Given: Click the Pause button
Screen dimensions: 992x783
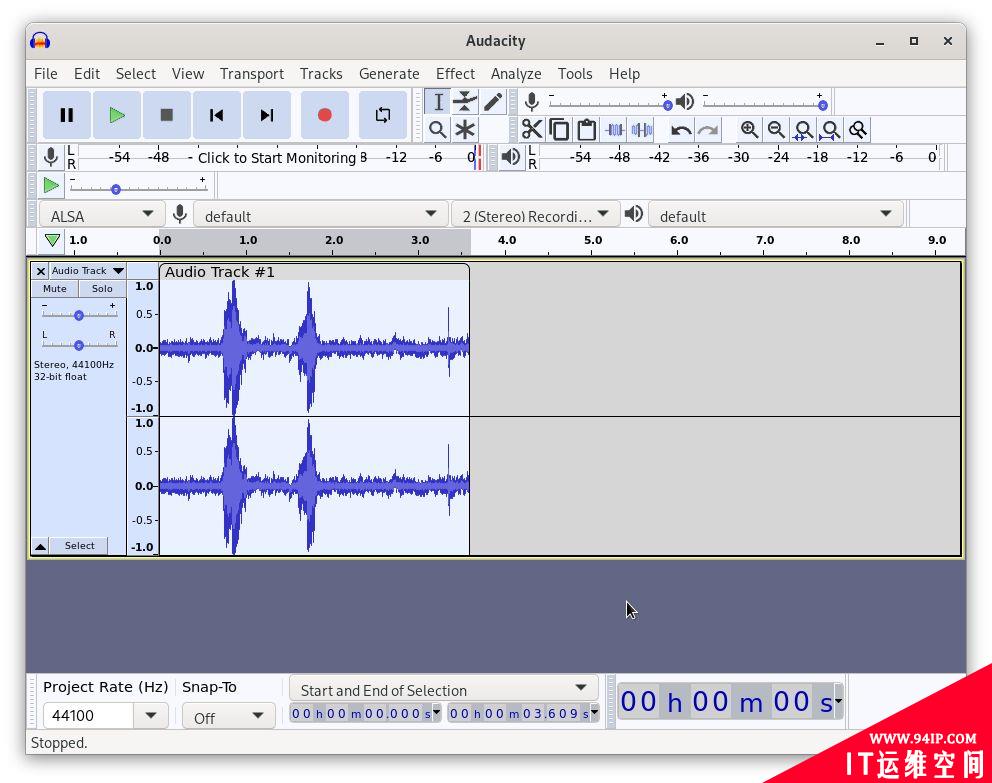Looking at the screenshot, I should pyautogui.click(x=66, y=115).
